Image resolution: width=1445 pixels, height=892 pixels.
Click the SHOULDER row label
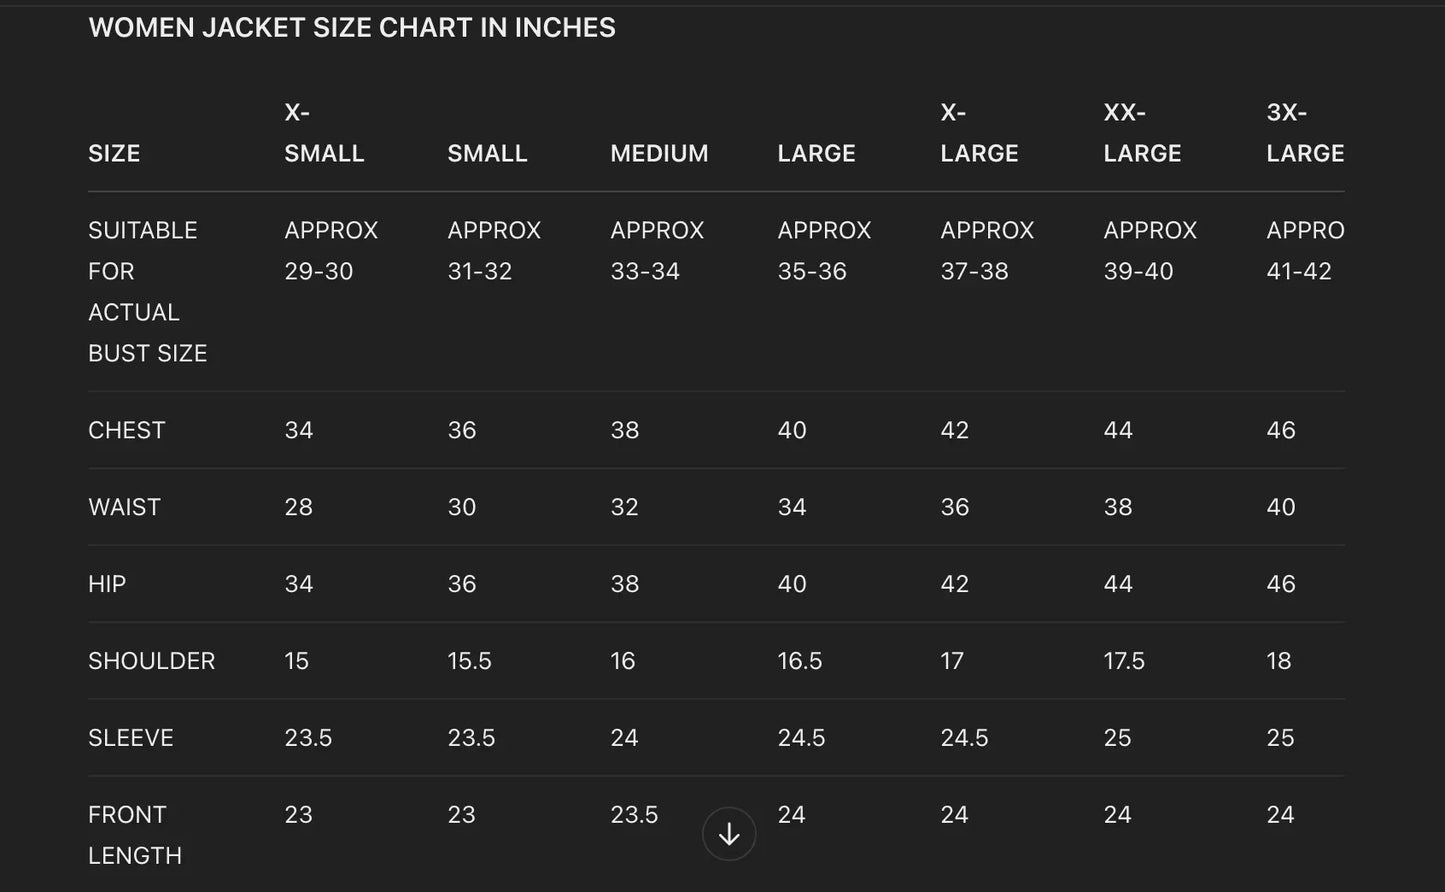pos(151,661)
